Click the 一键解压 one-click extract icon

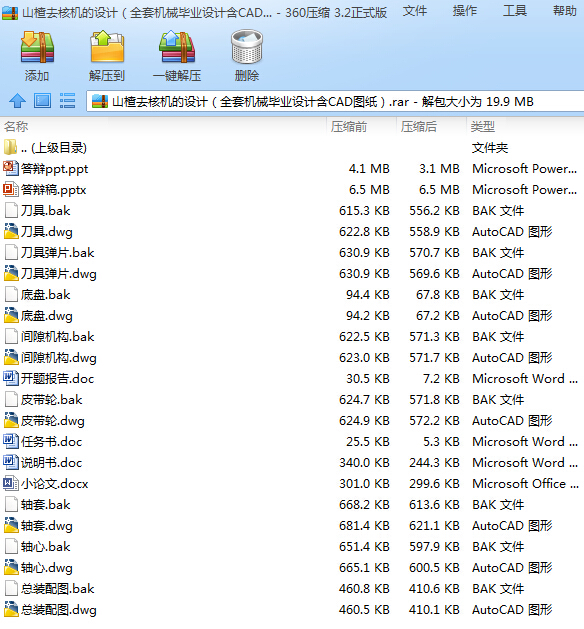click(177, 47)
